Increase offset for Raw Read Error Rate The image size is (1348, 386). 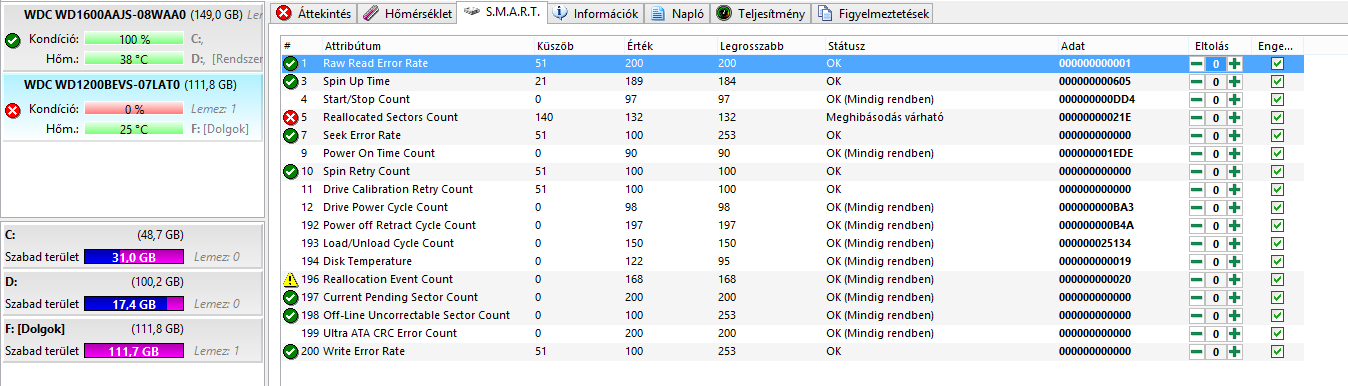tap(1235, 63)
